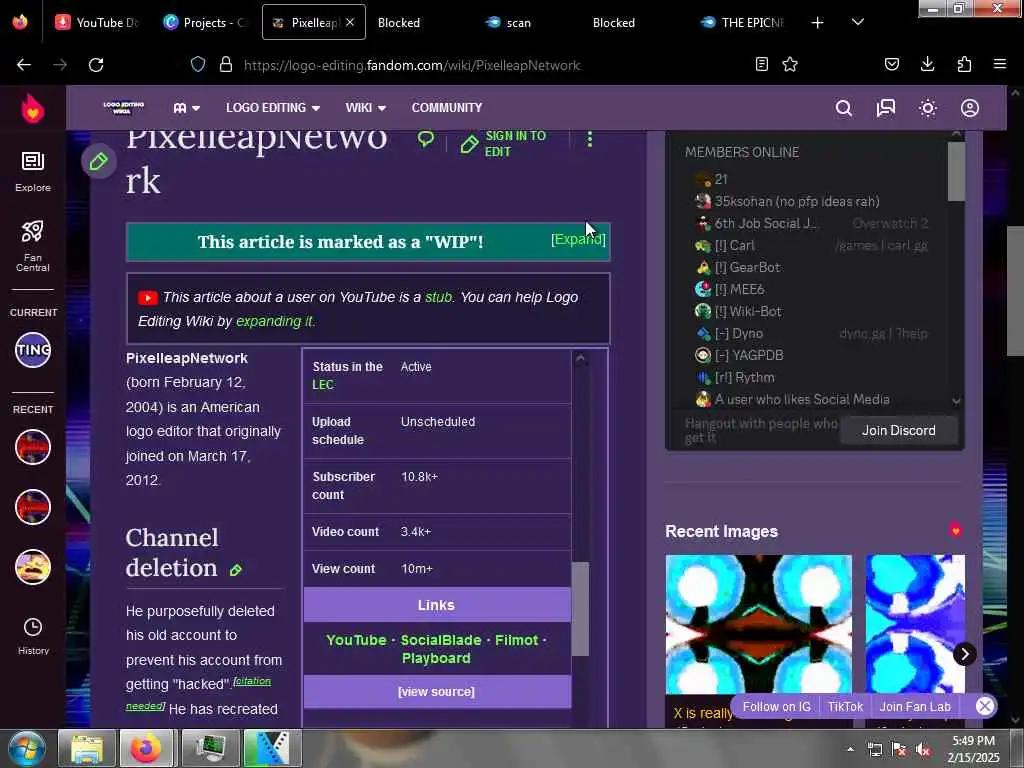The height and width of the screenshot is (768, 1024).
Task: Open the Playboard link
Action: 436,658
